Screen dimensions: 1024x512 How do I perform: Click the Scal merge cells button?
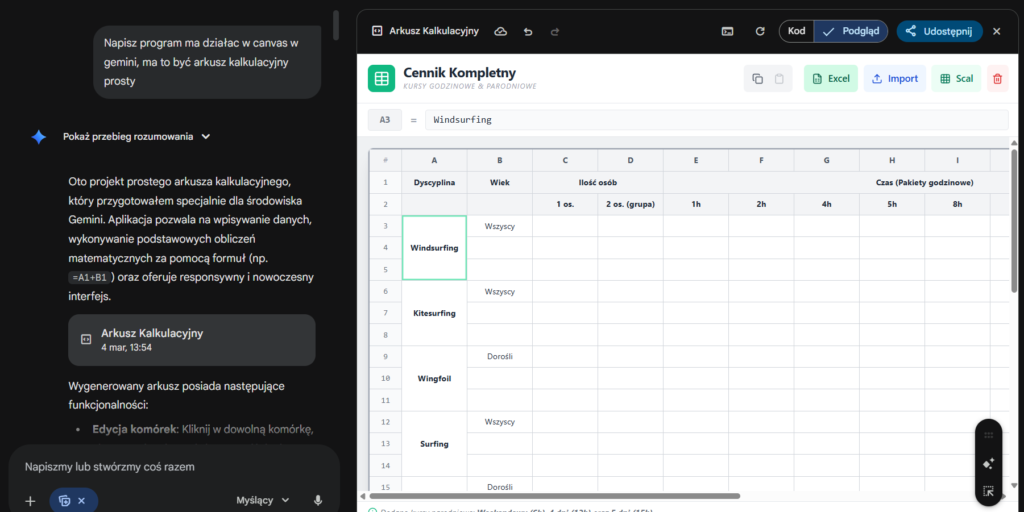click(x=956, y=79)
